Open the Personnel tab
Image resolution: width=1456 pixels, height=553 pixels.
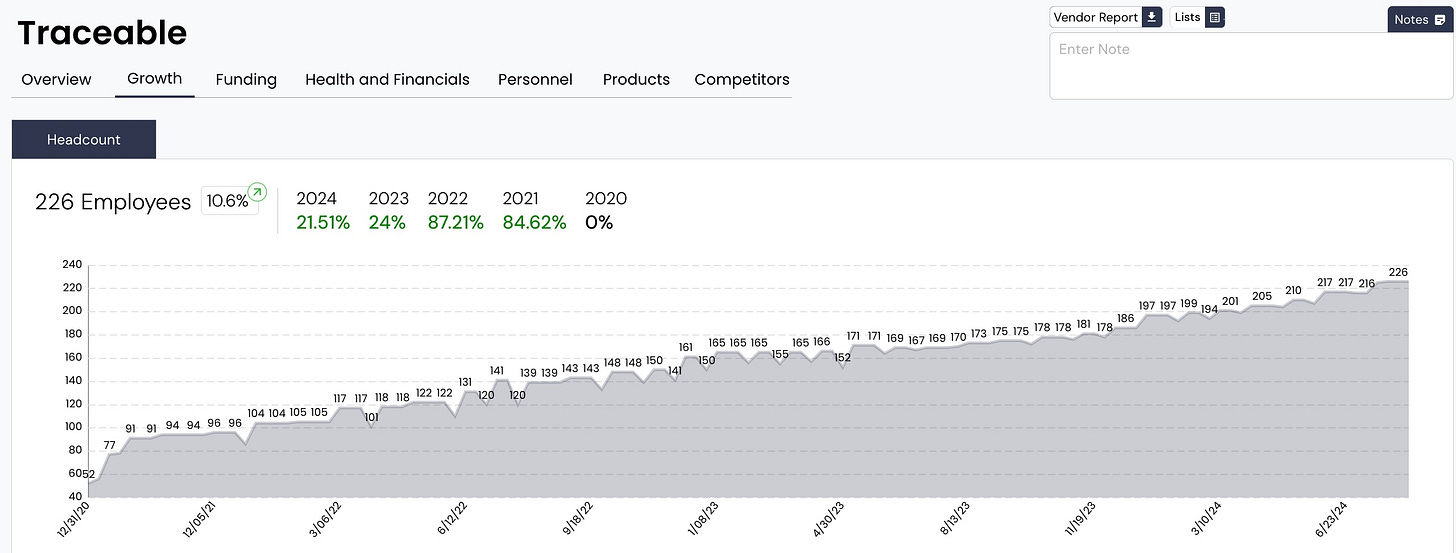535,79
